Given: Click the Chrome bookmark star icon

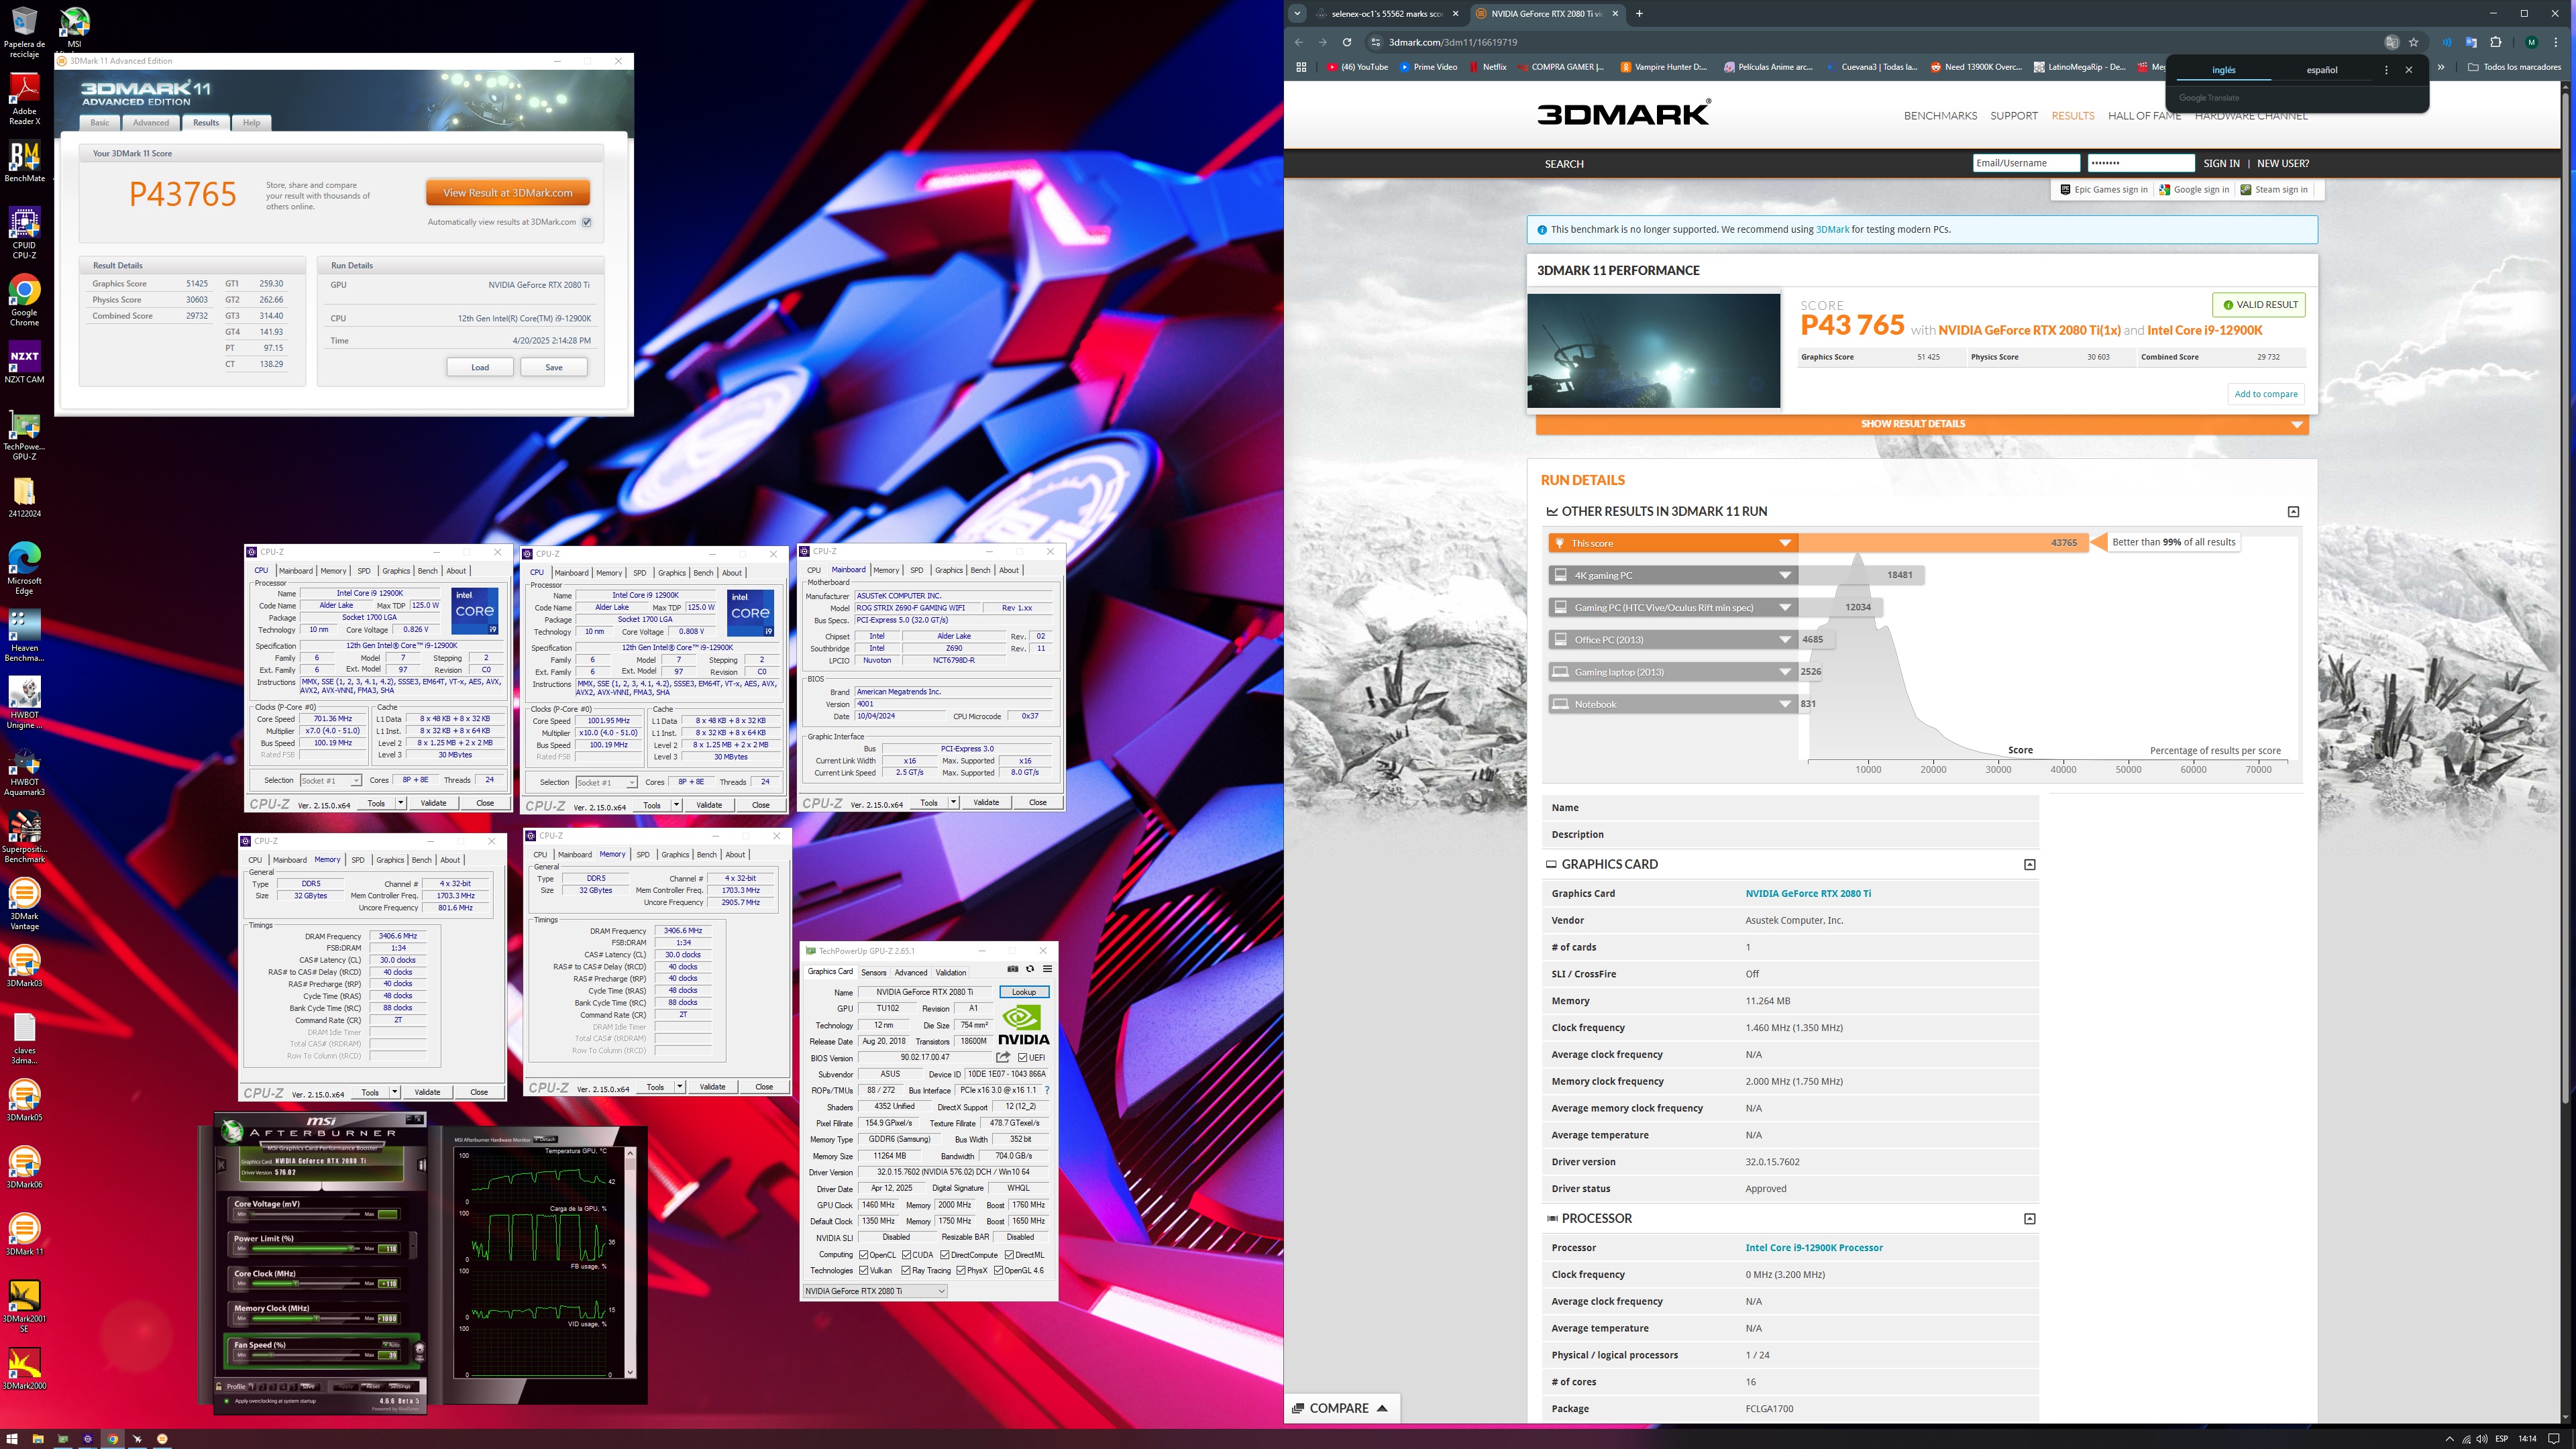Looking at the screenshot, I should (x=2413, y=42).
